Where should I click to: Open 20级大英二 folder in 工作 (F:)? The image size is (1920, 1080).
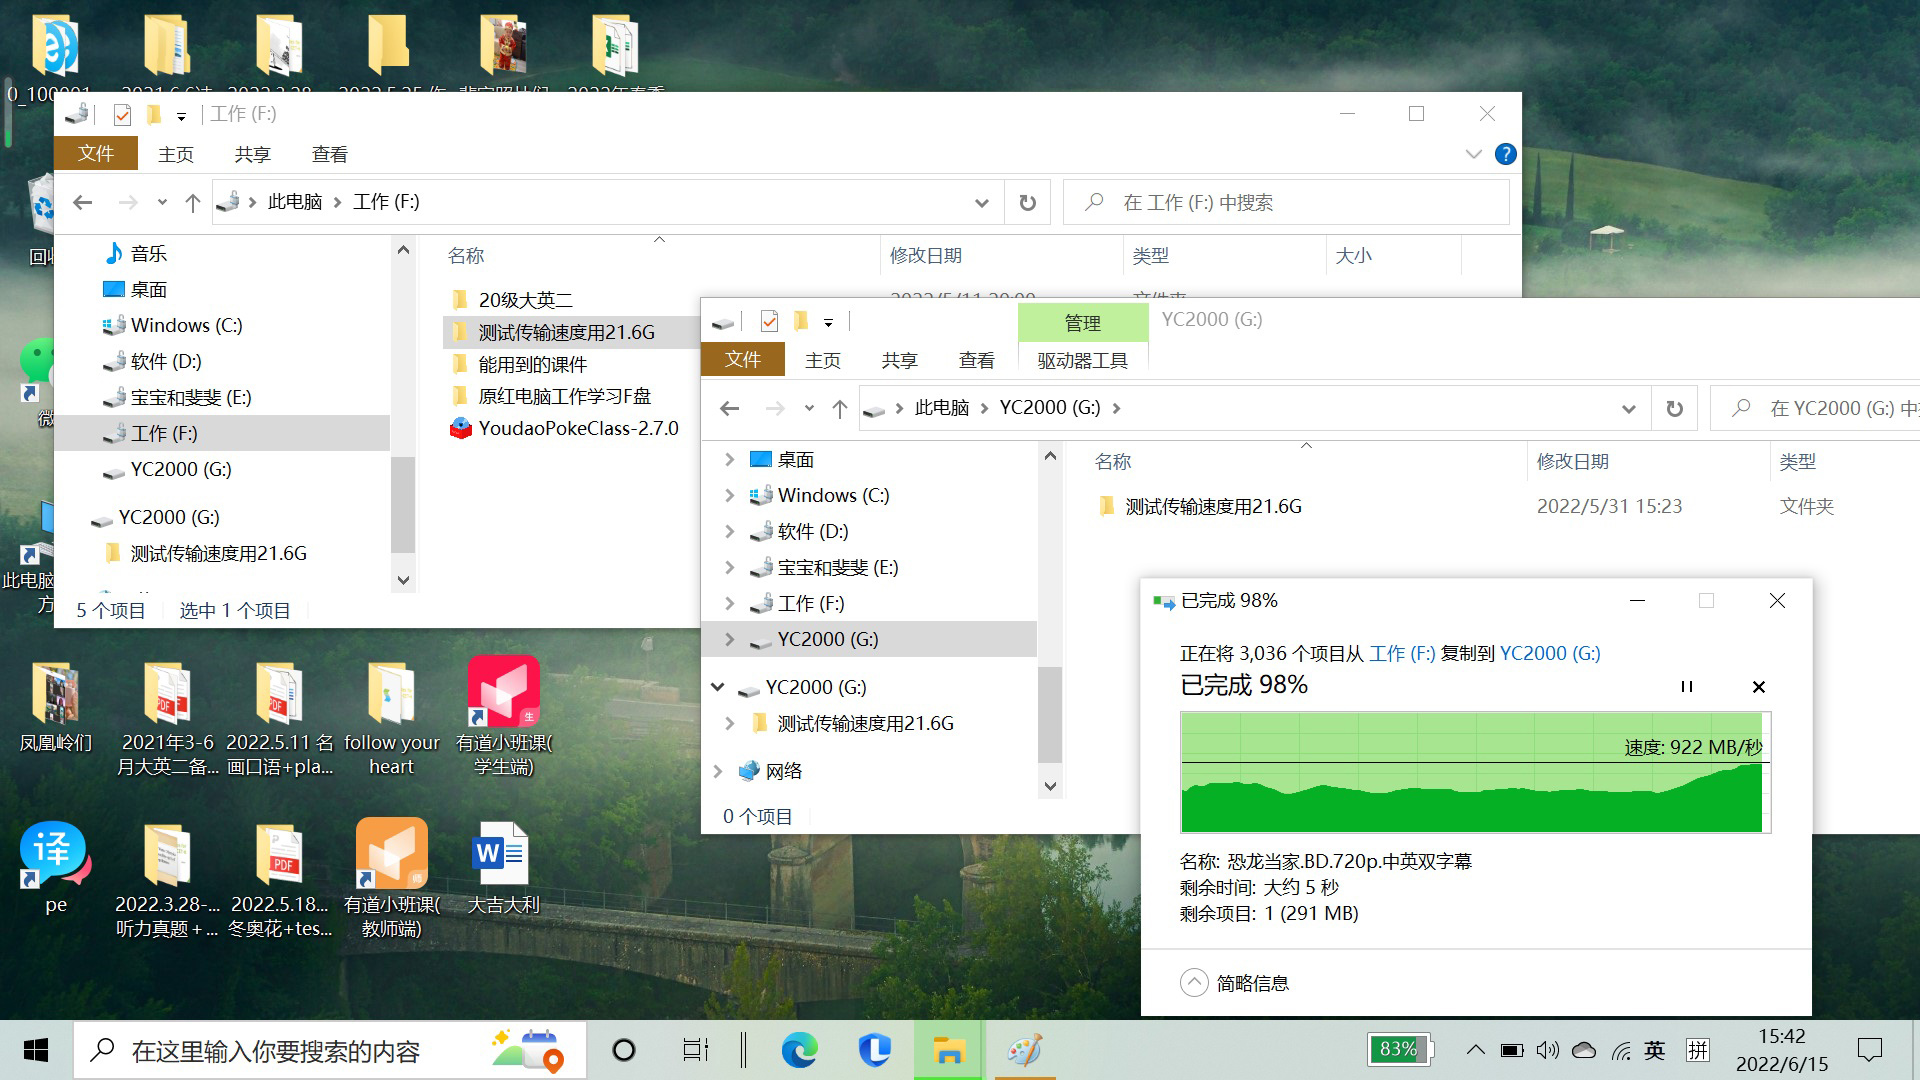(x=524, y=299)
